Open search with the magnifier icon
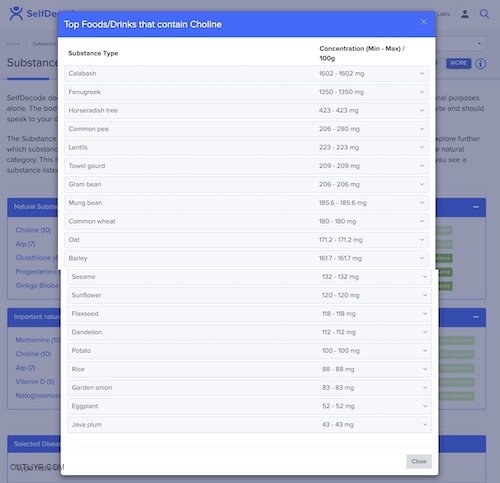500x483 pixels. tap(484, 14)
